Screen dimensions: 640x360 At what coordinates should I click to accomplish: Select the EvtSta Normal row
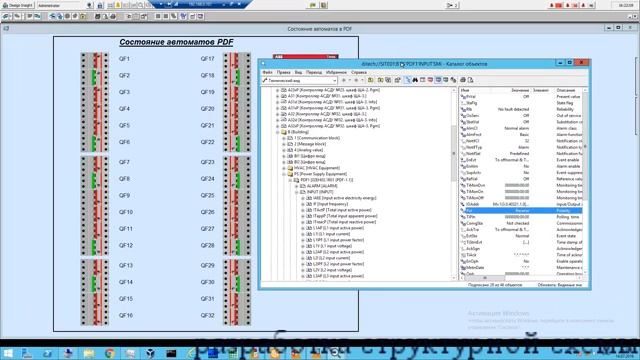521,236
